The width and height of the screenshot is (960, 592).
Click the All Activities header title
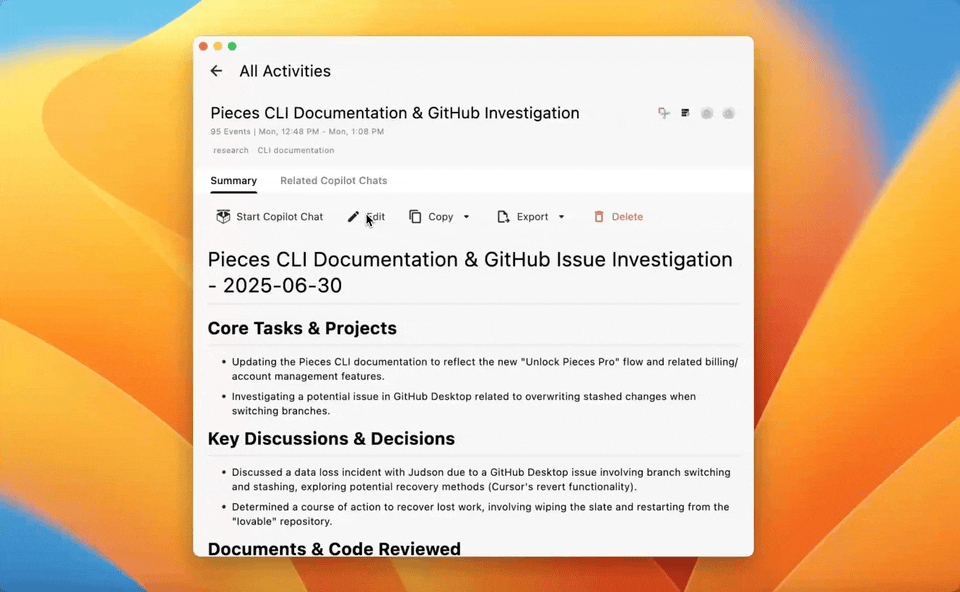[x=285, y=71]
